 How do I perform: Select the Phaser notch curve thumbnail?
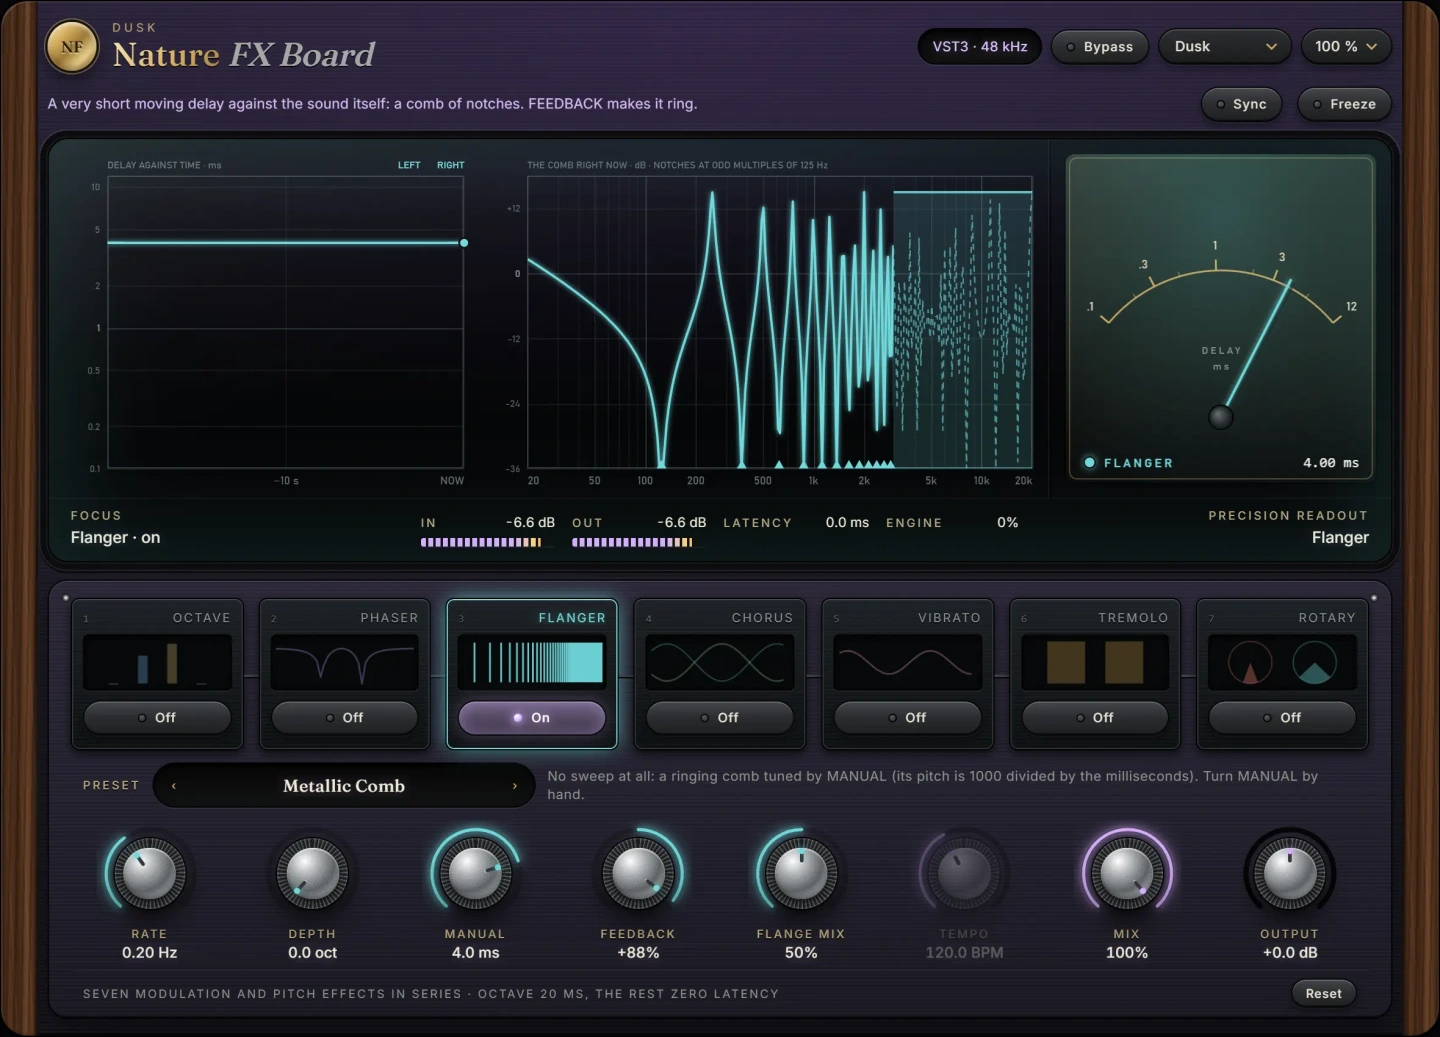345,662
